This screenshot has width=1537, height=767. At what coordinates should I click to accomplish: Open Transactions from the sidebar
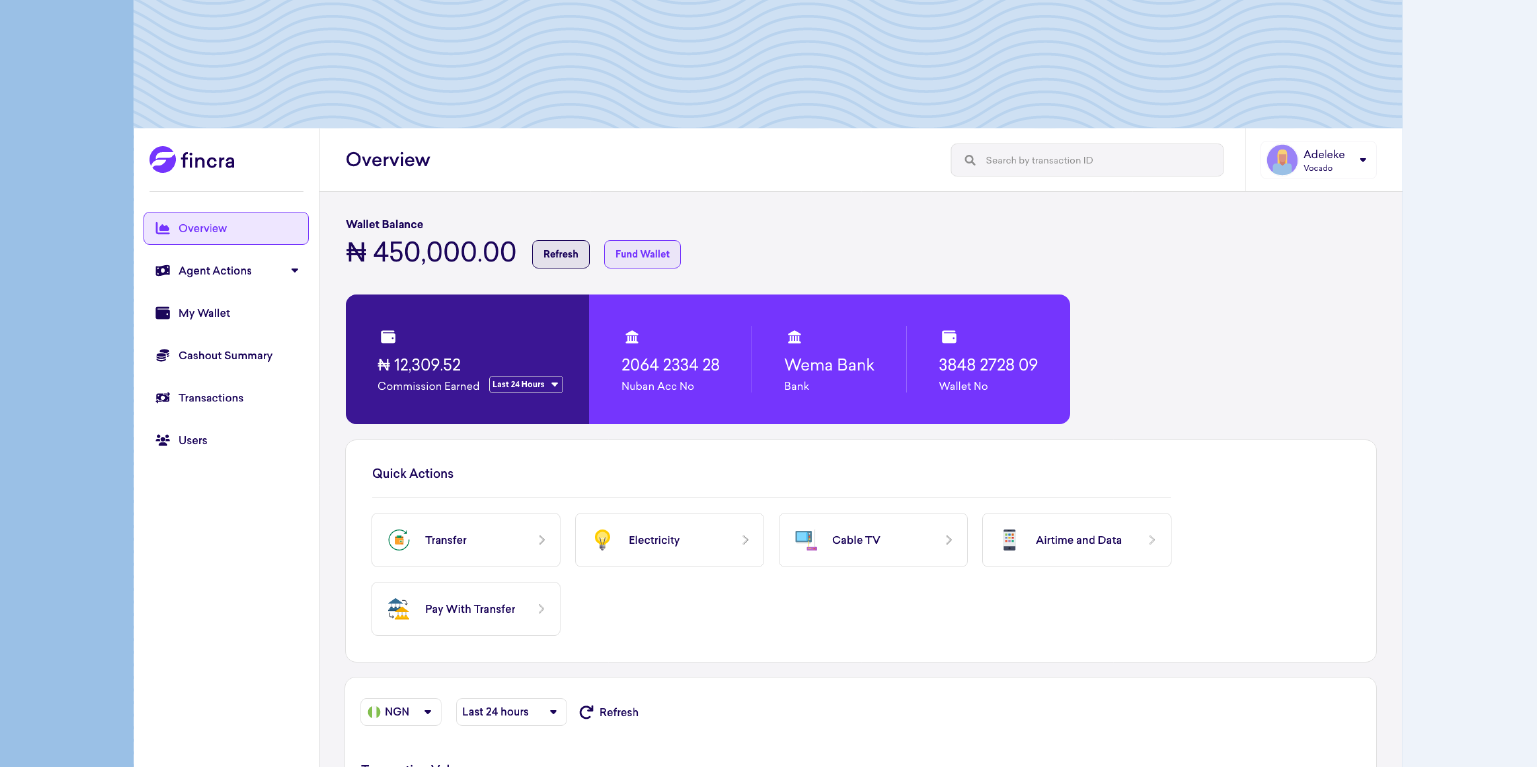226,398
